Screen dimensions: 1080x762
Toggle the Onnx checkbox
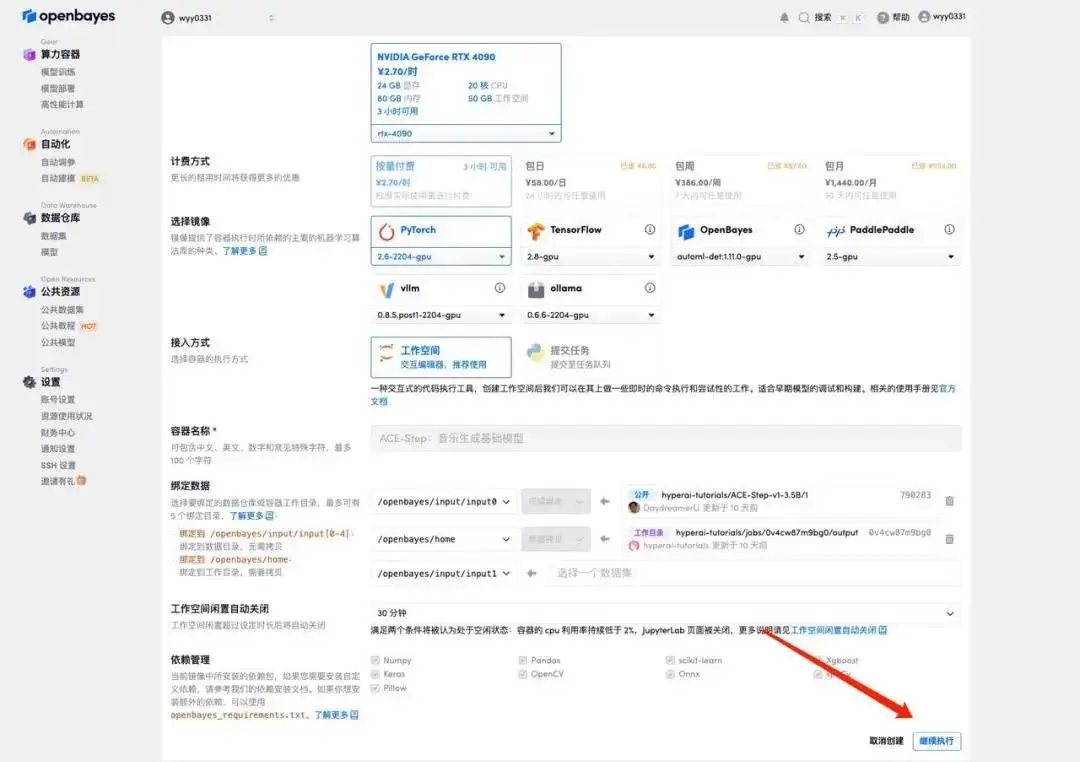[x=670, y=674]
